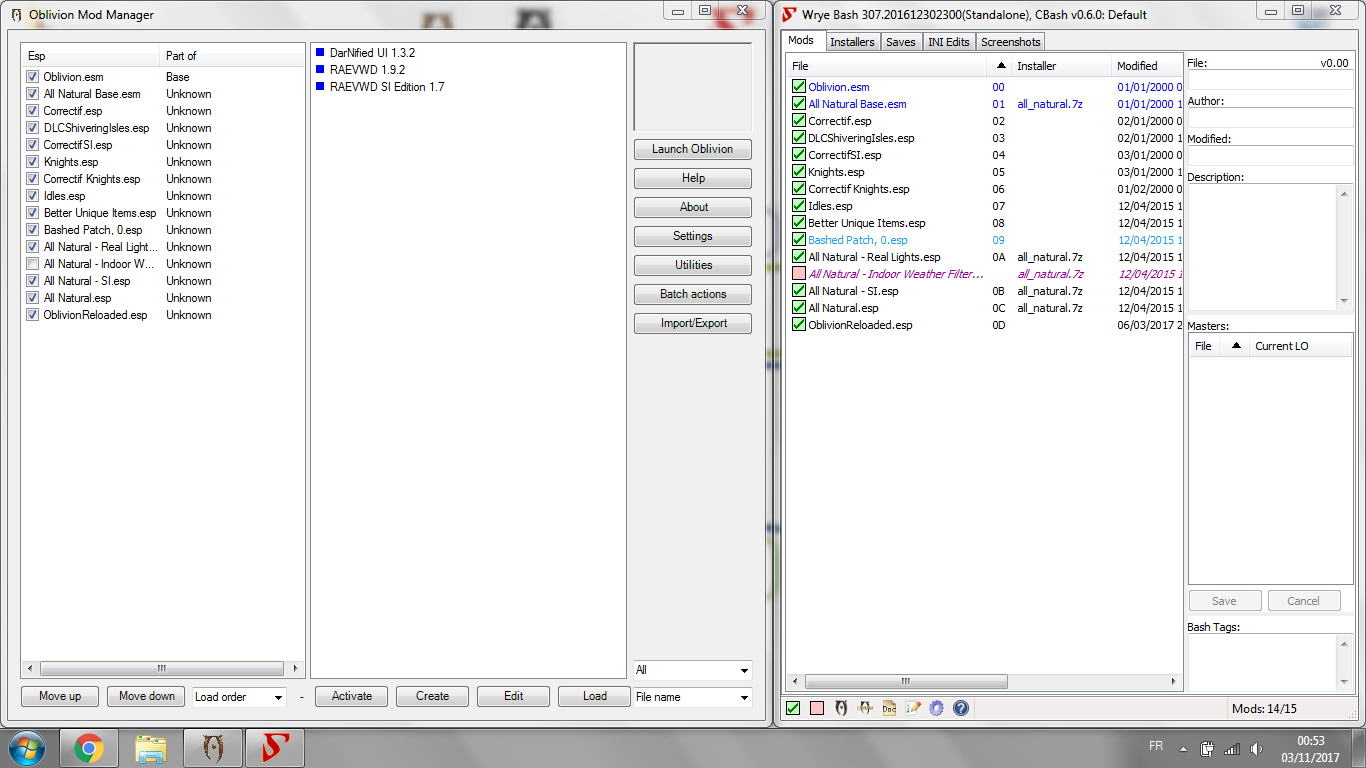Click the blue square beside RAEVWD SI Edition 1.7
Viewport: 1366px width, 768px height.
click(x=320, y=86)
